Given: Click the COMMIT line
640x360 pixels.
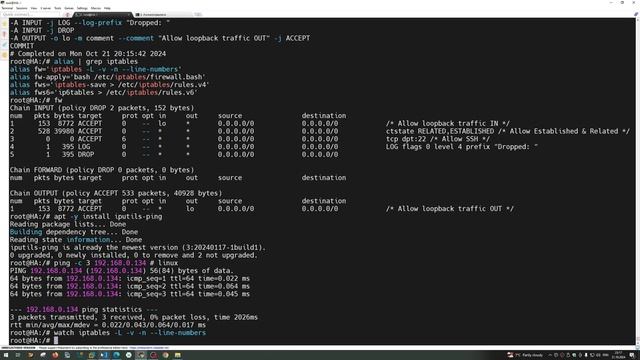Looking at the screenshot, I should point(22,46).
